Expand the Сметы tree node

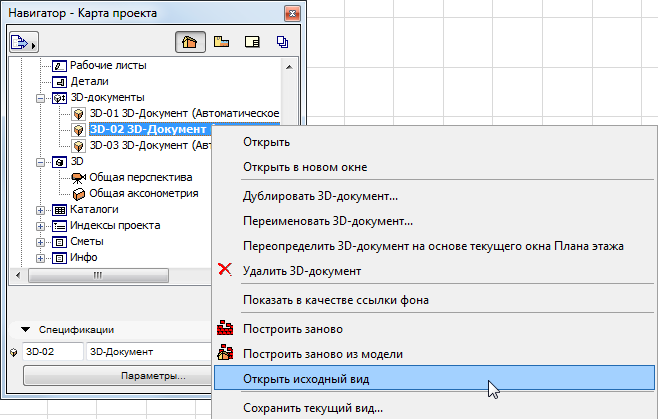click(40, 242)
